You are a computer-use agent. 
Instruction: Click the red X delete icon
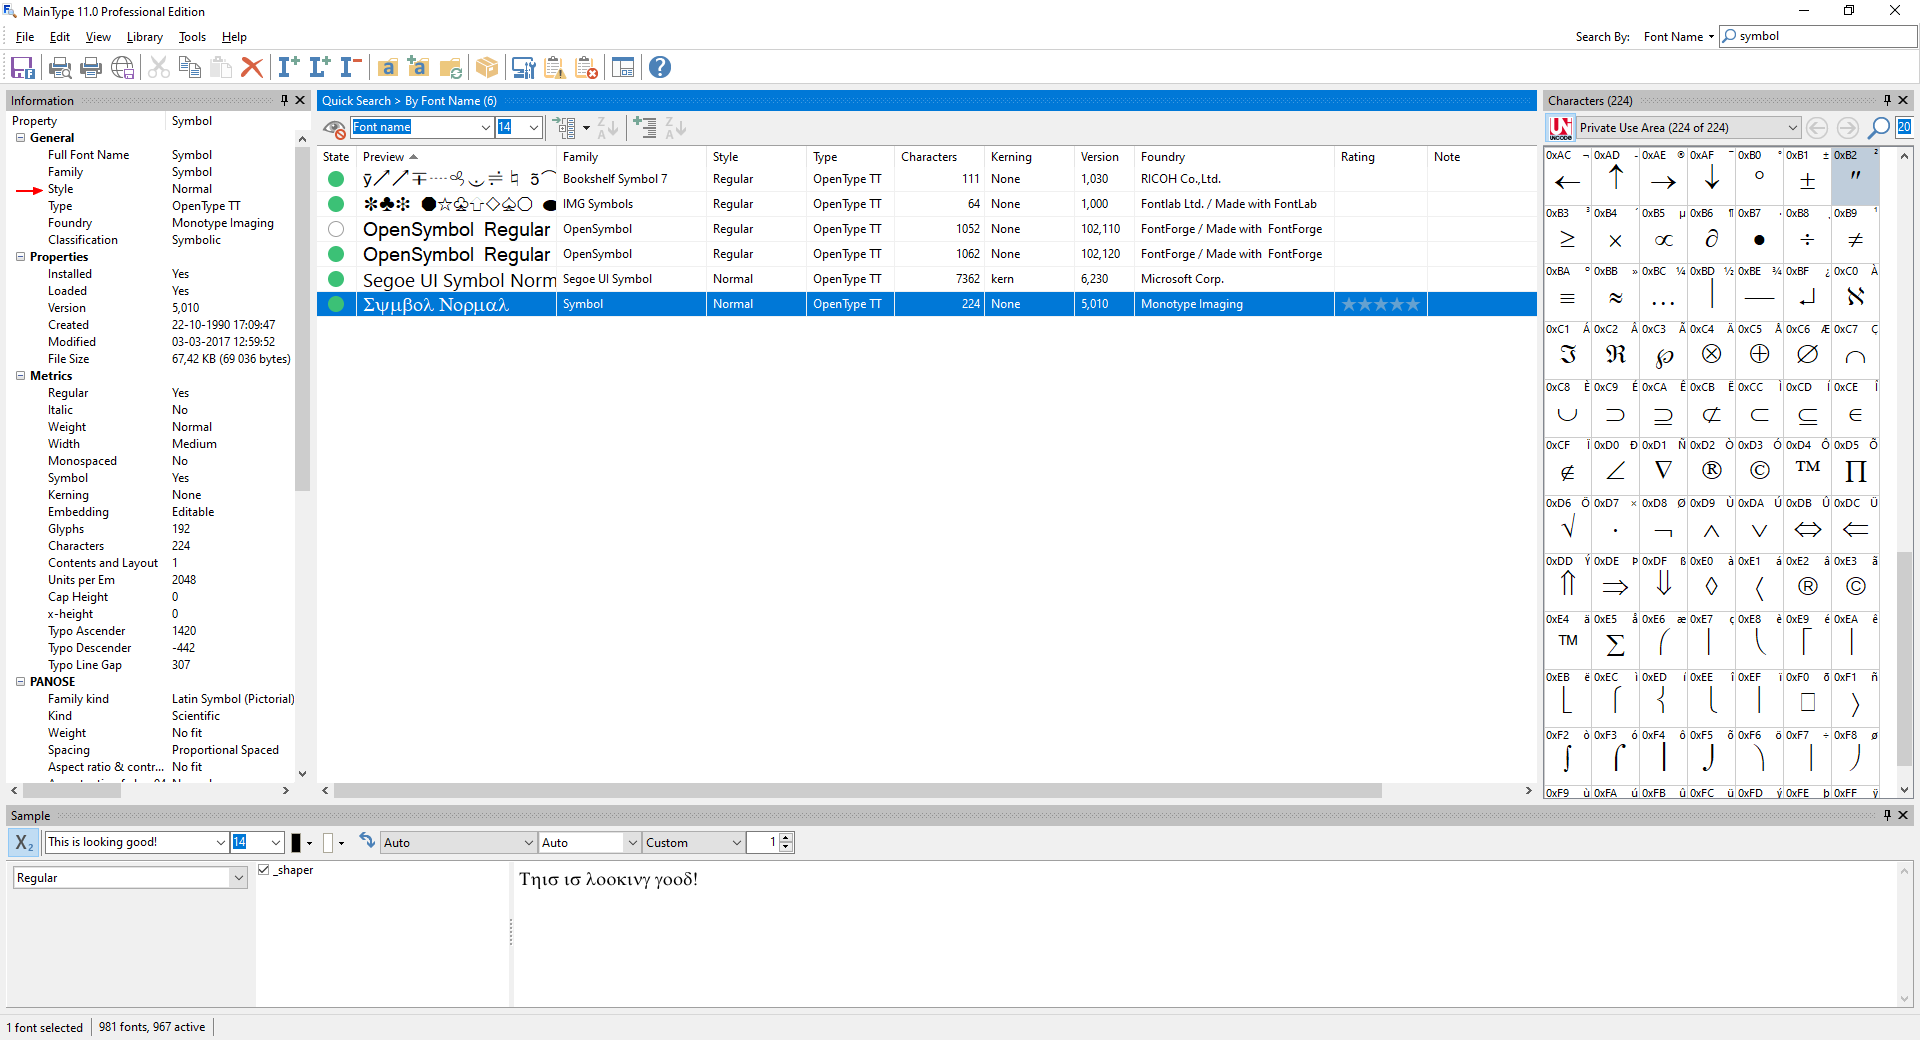coord(252,67)
